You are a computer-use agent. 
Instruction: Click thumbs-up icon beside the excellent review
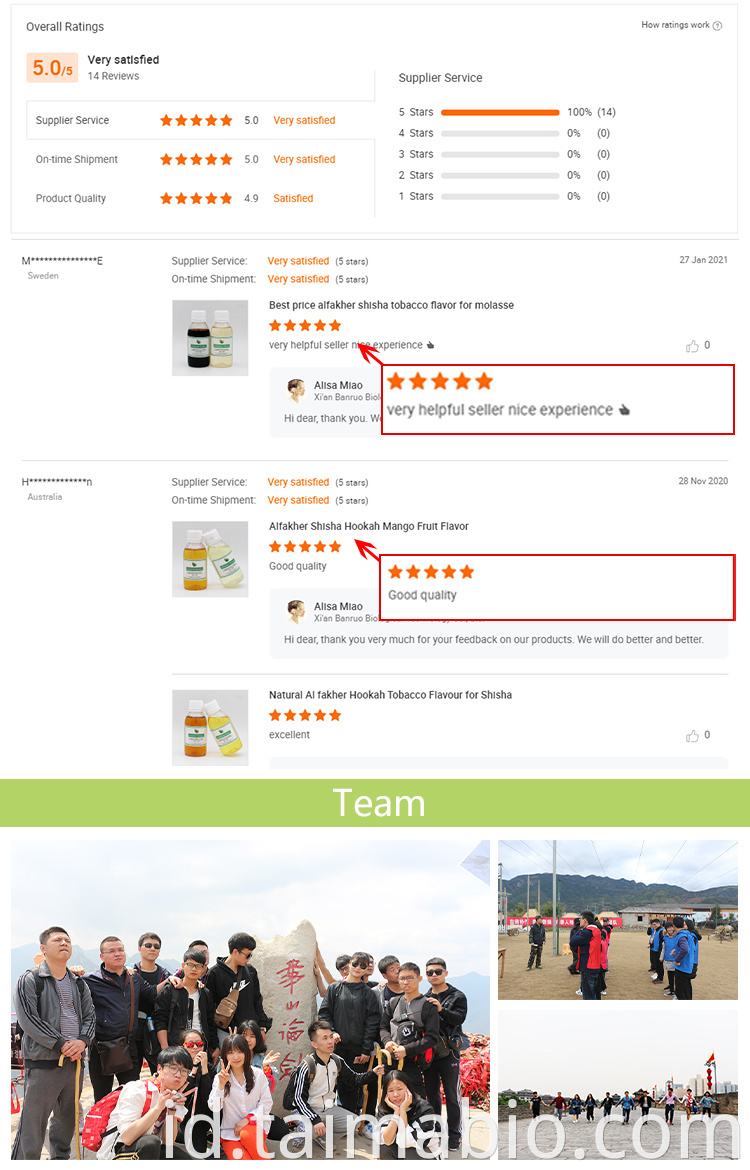point(692,736)
